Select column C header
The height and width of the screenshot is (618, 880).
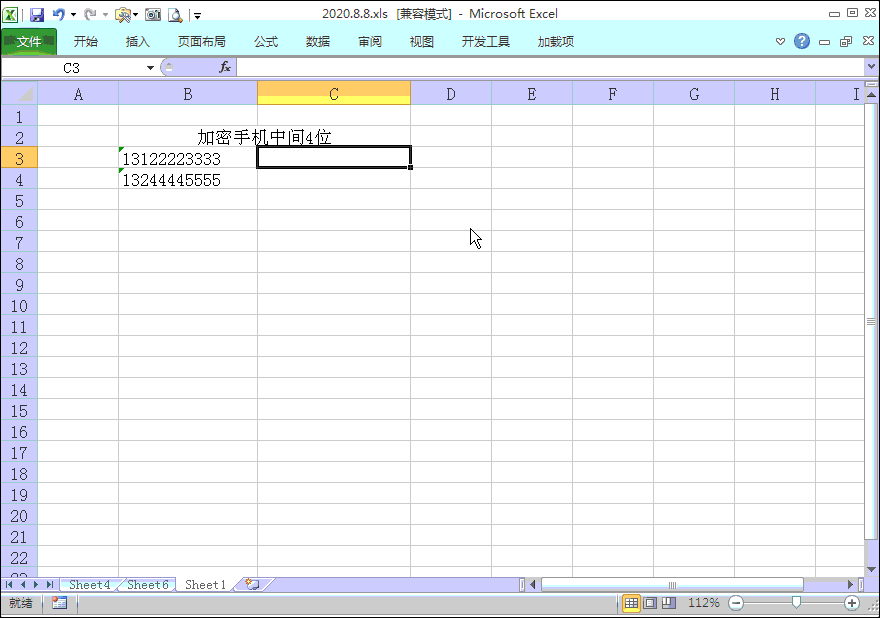click(x=334, y=93)
